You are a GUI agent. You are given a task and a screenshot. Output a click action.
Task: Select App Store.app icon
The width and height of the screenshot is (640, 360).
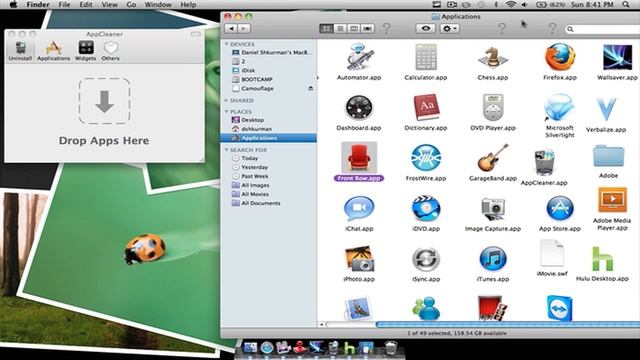coord(560,209)
